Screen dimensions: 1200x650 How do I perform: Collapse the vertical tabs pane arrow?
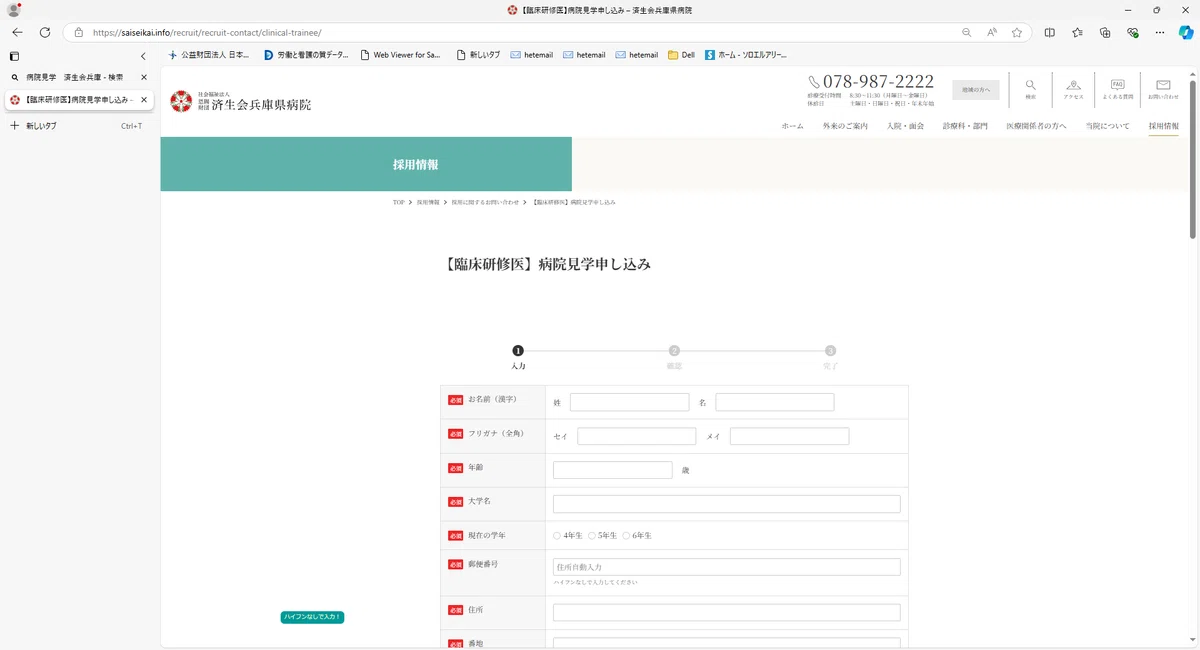point(143,56)
